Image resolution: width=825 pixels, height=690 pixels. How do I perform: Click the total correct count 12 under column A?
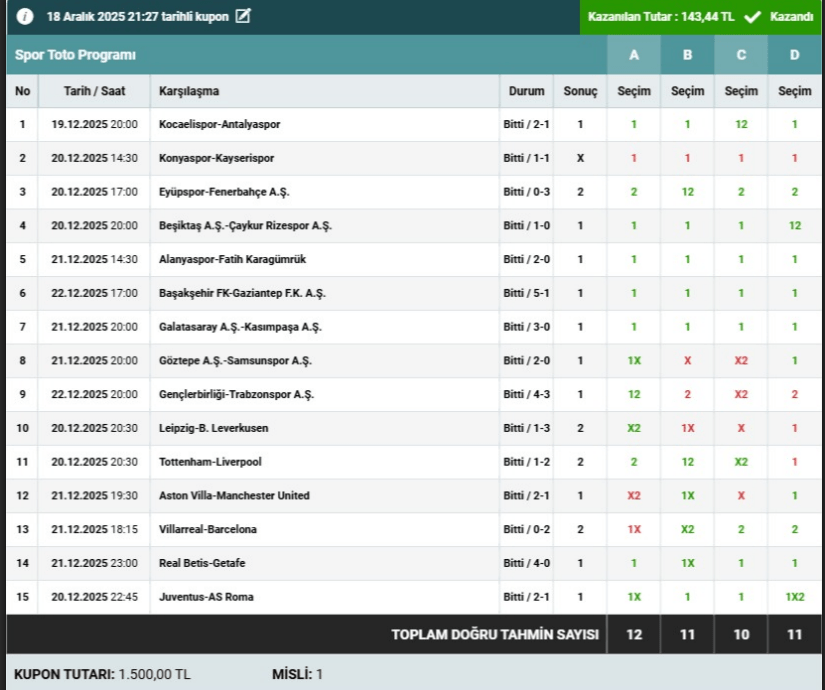[633, 634]
